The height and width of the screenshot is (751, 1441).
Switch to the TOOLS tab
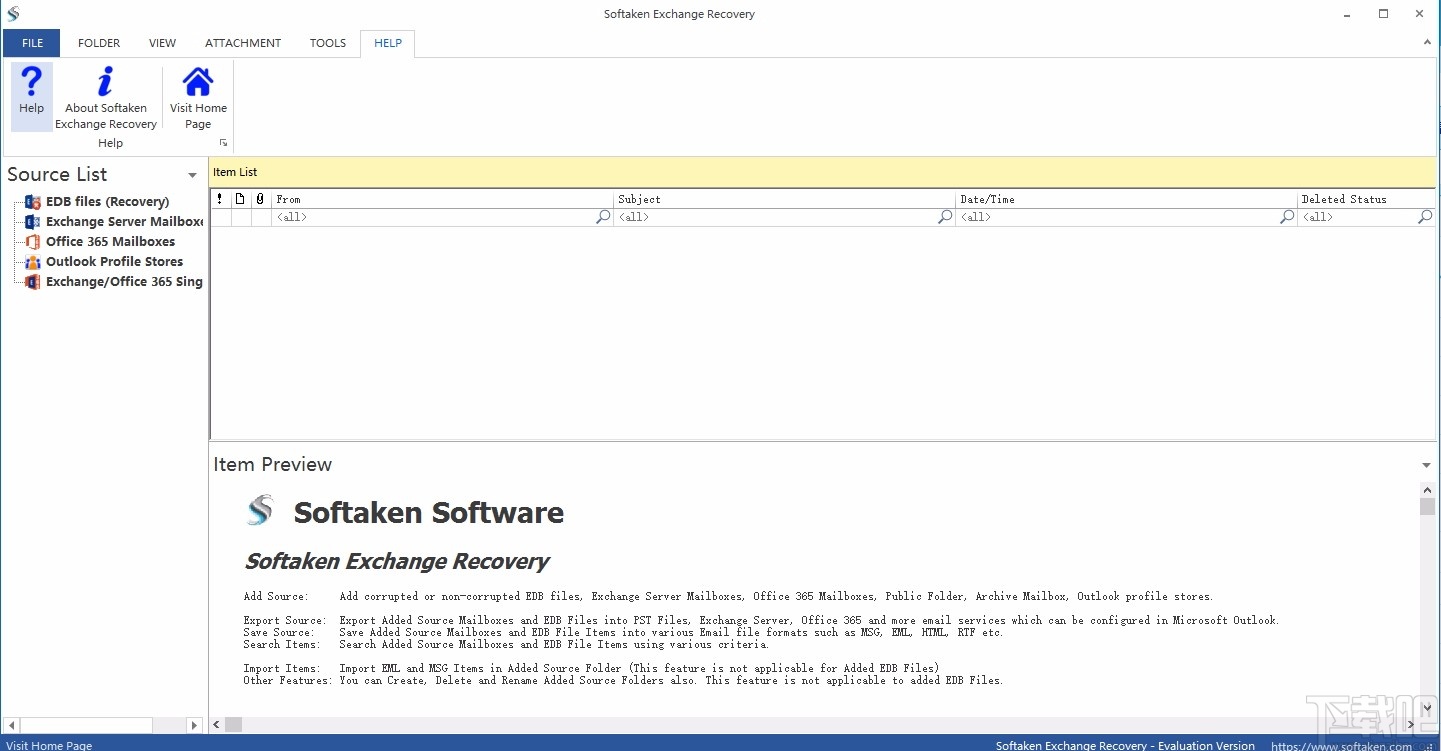pyautogui.click(x=327, y=43)
